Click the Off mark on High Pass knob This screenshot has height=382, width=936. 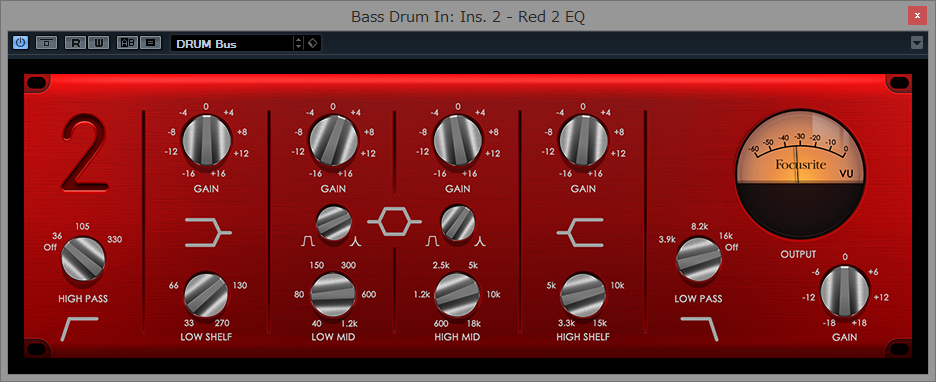51,247
